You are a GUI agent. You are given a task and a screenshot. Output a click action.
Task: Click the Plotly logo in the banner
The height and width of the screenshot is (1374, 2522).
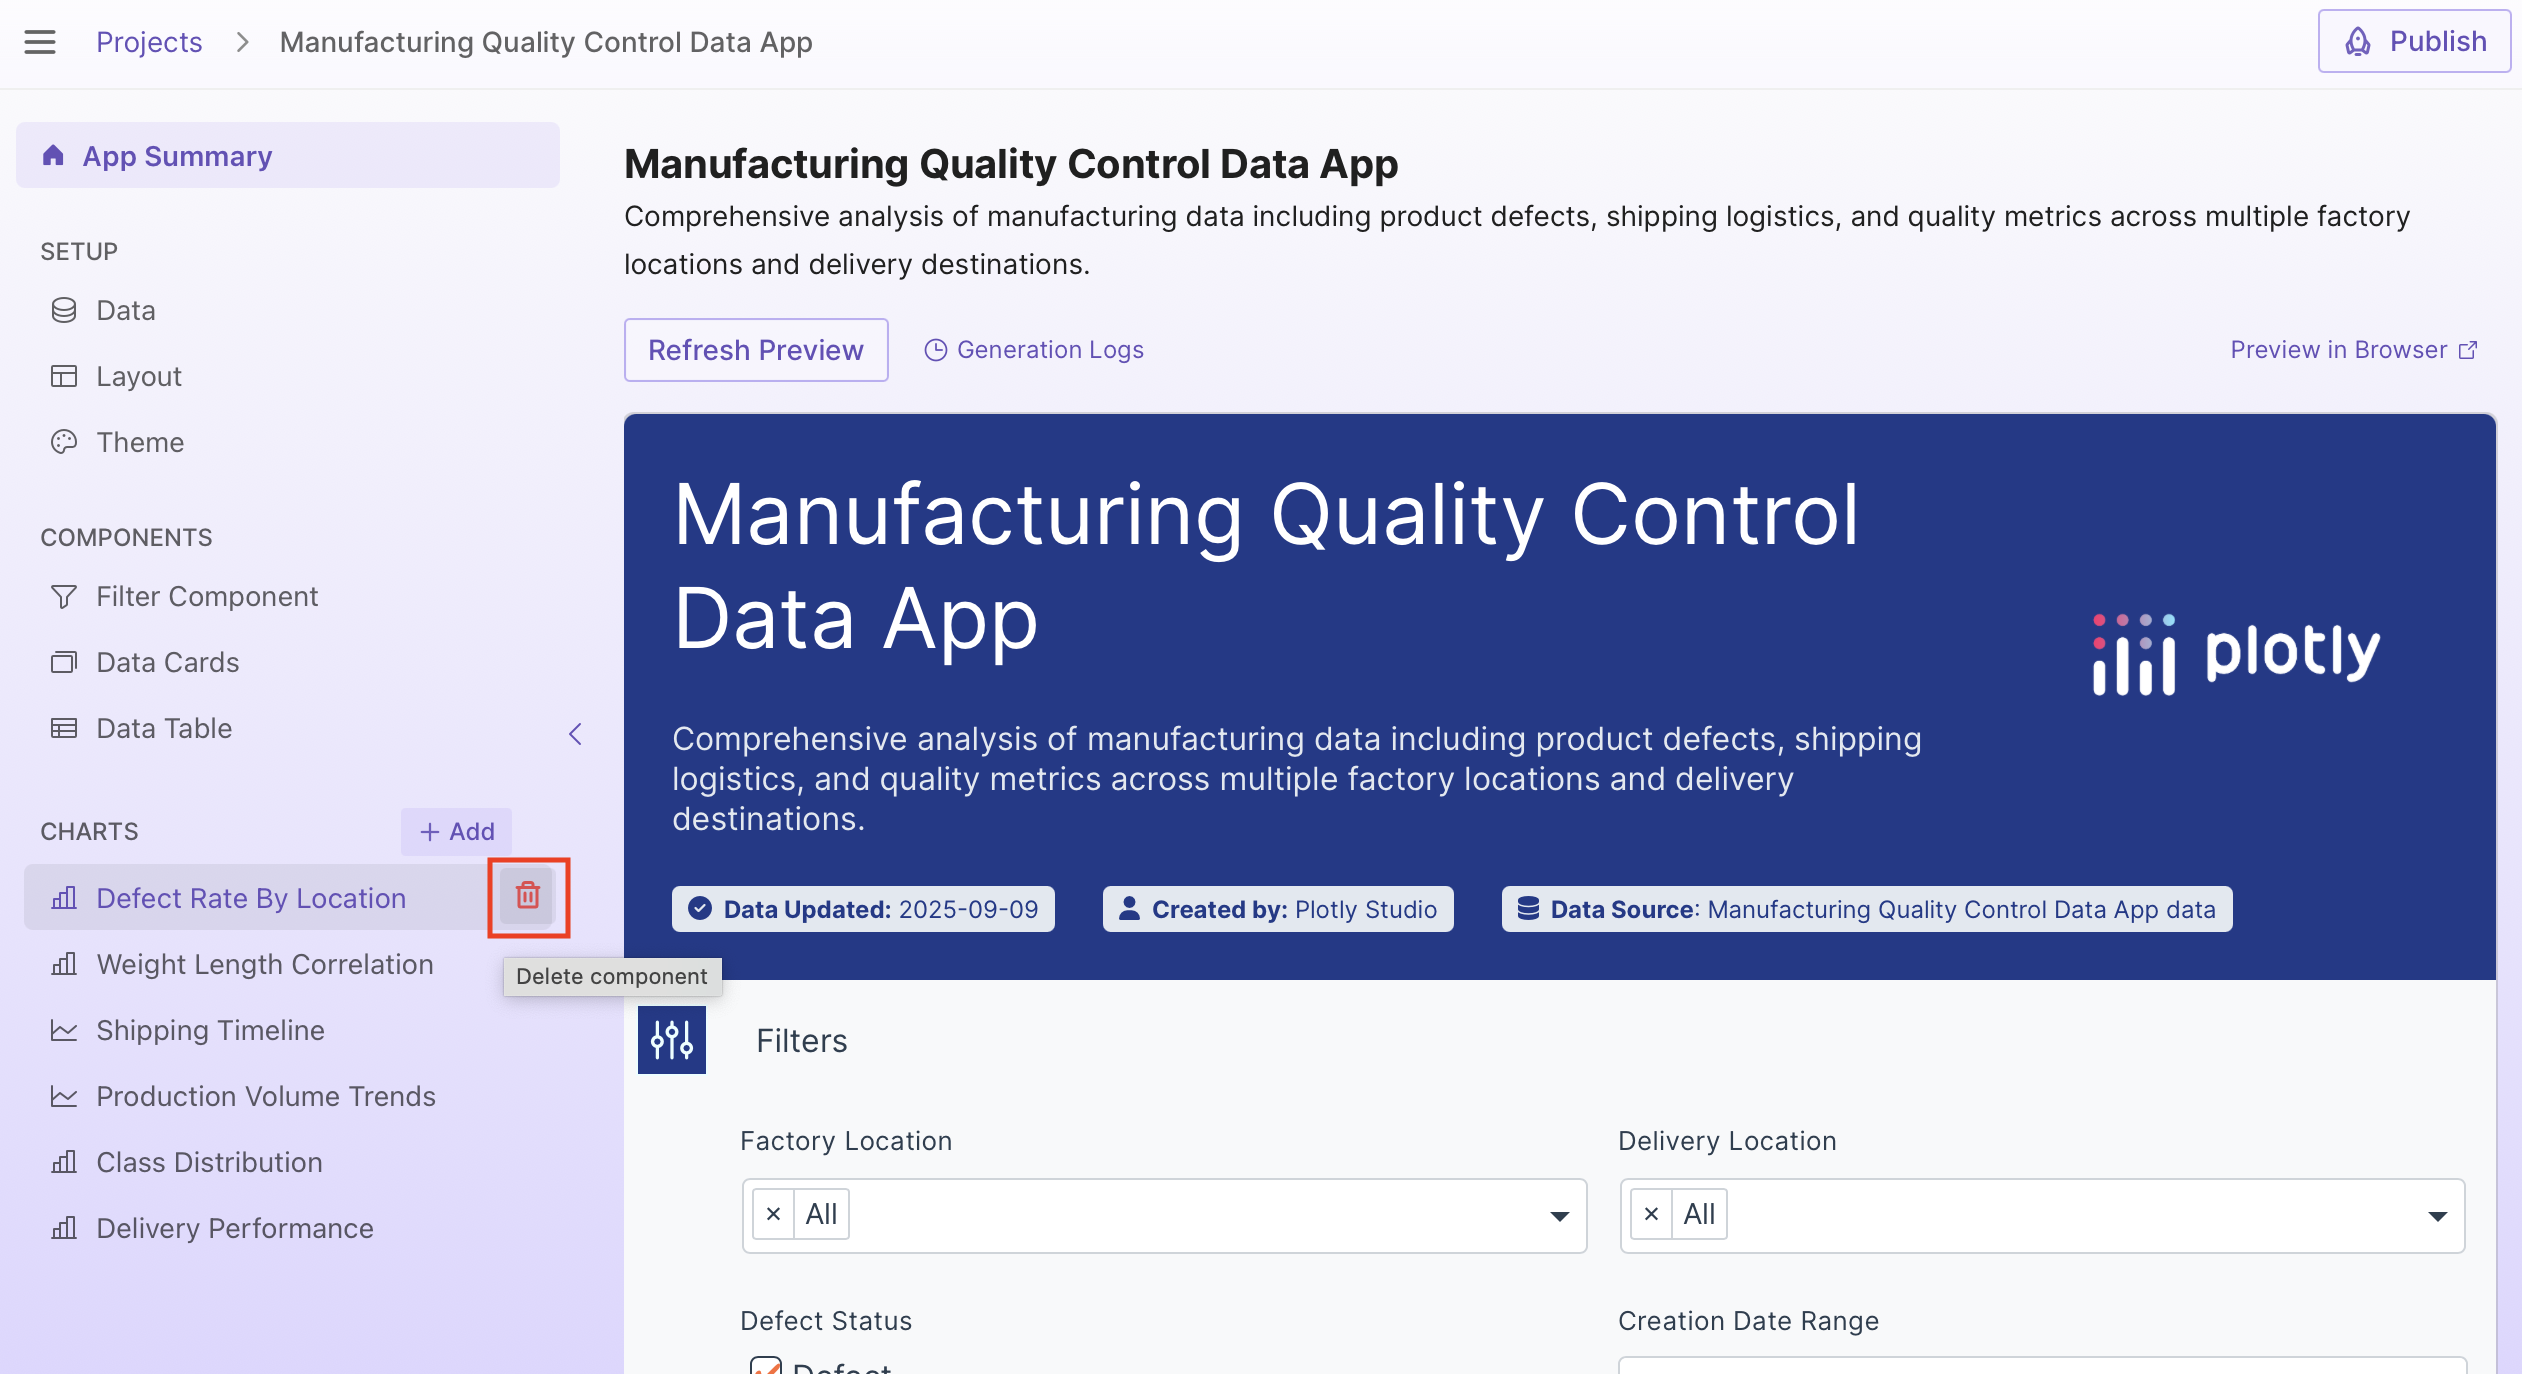coord(2236,653)
